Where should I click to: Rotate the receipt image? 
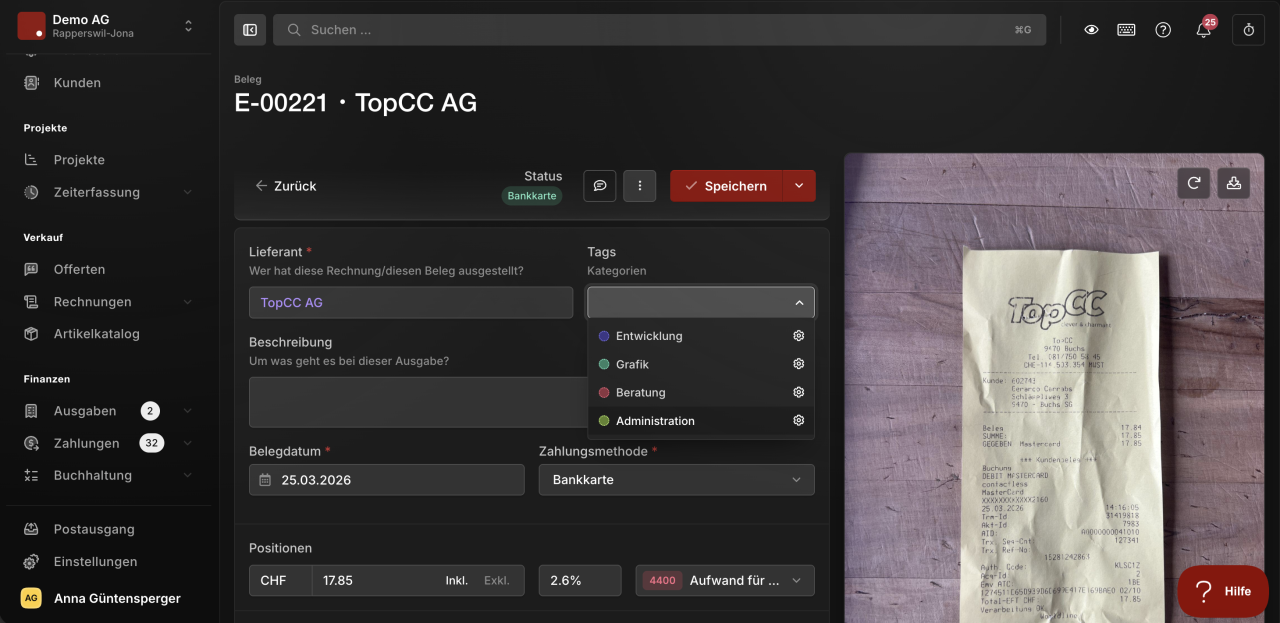1194,183
